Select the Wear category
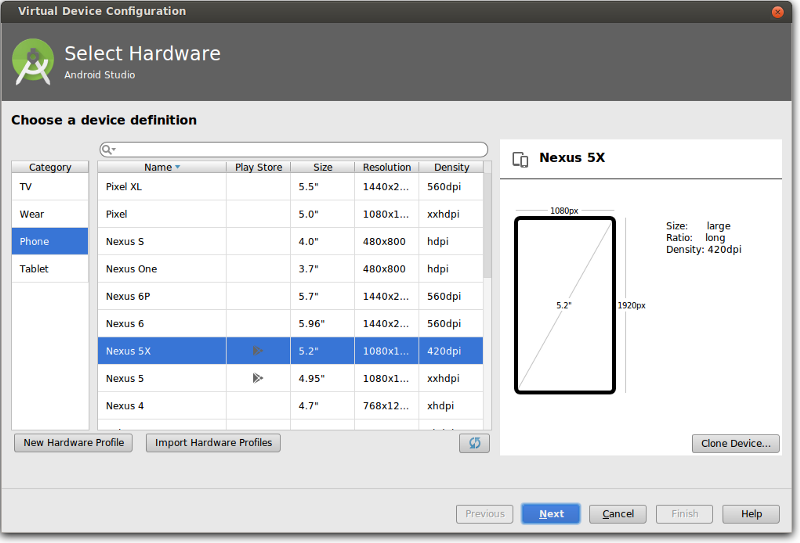This screenshot has width=800, height=543. (x=50, y=214)
